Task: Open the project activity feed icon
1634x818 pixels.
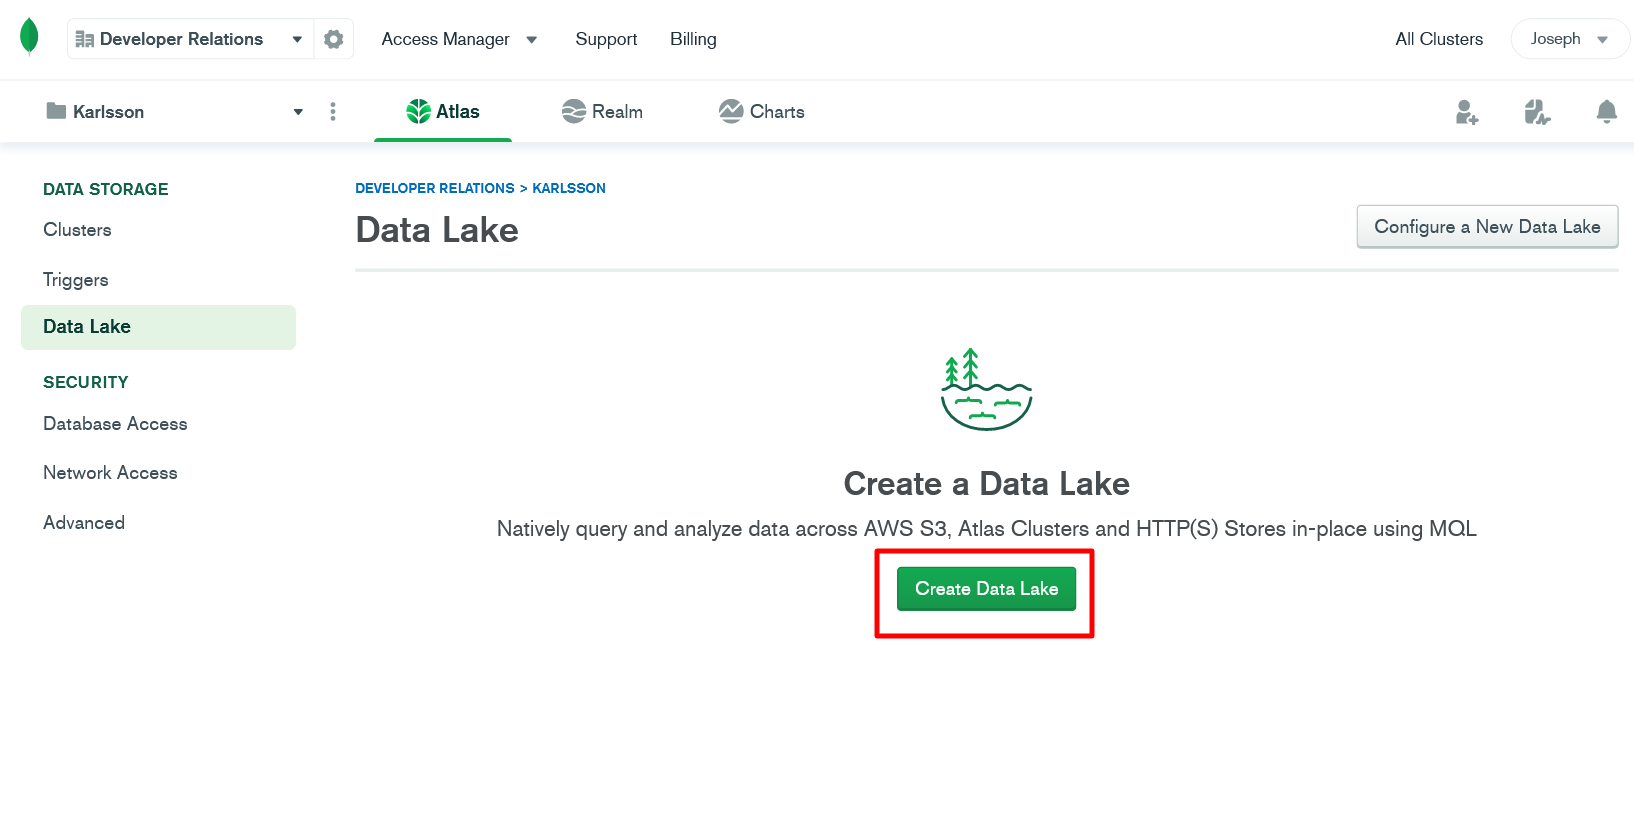Action: (x=1537, y=112)
